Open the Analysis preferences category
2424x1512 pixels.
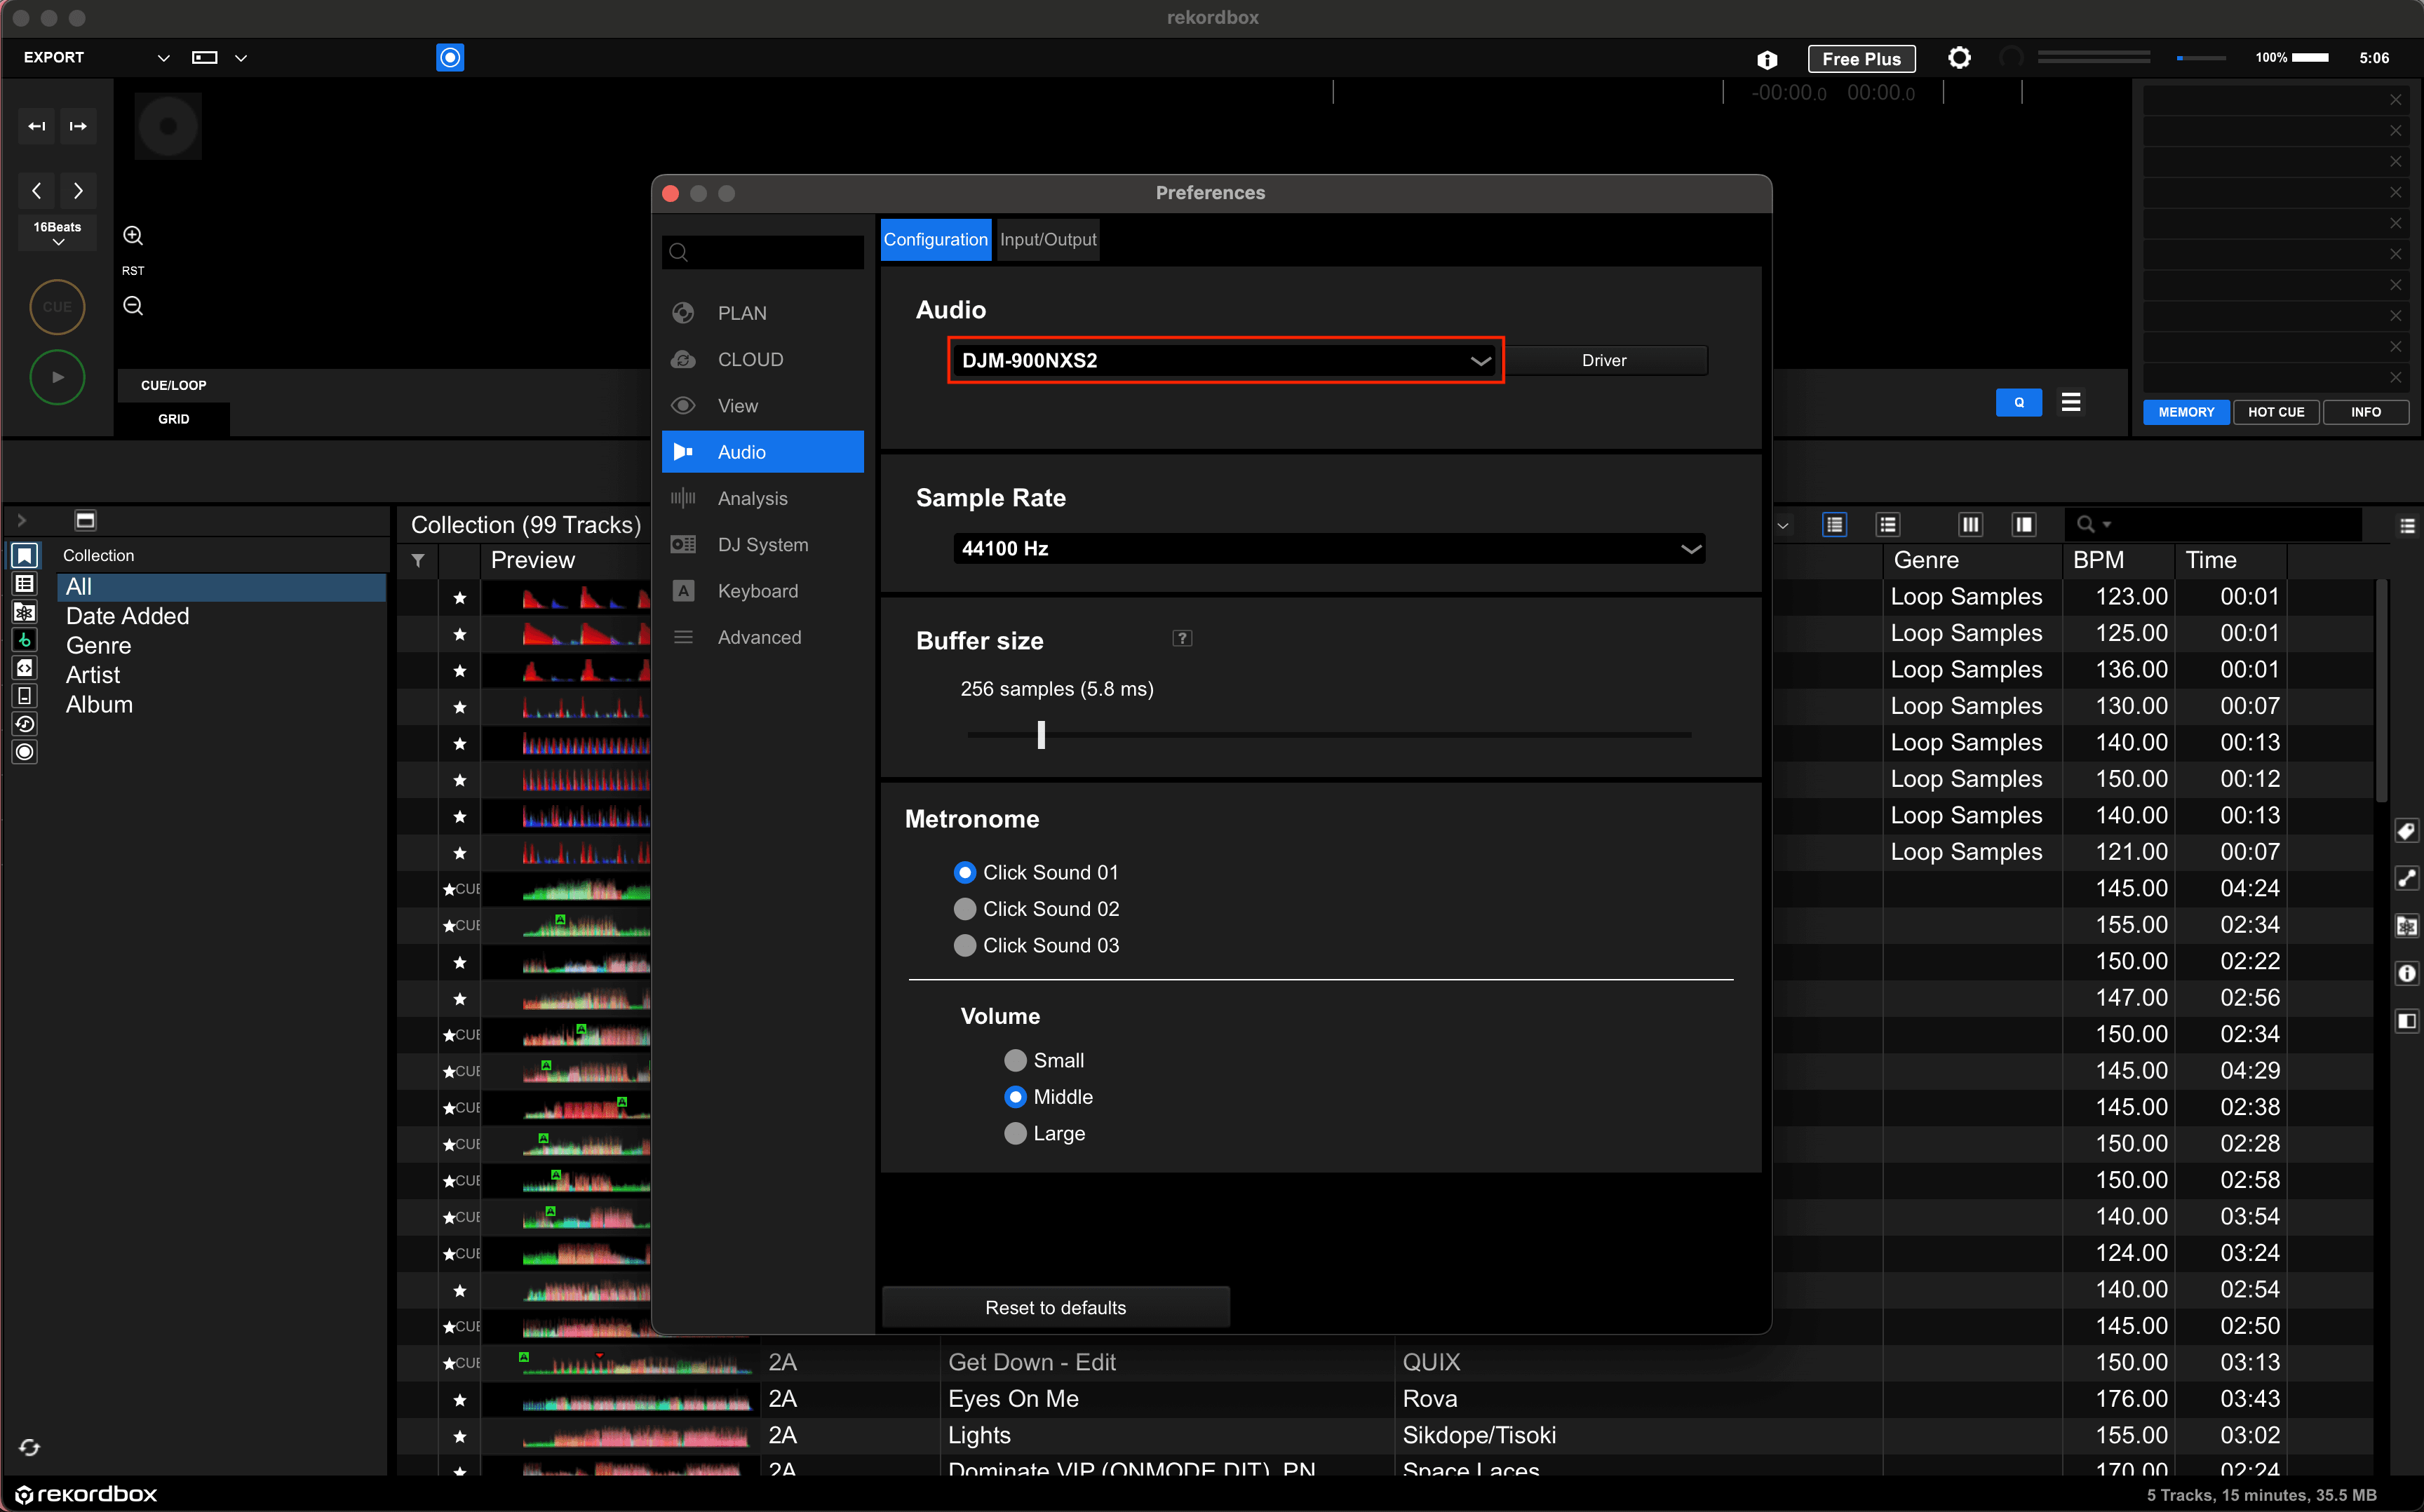tap(752, 498)
